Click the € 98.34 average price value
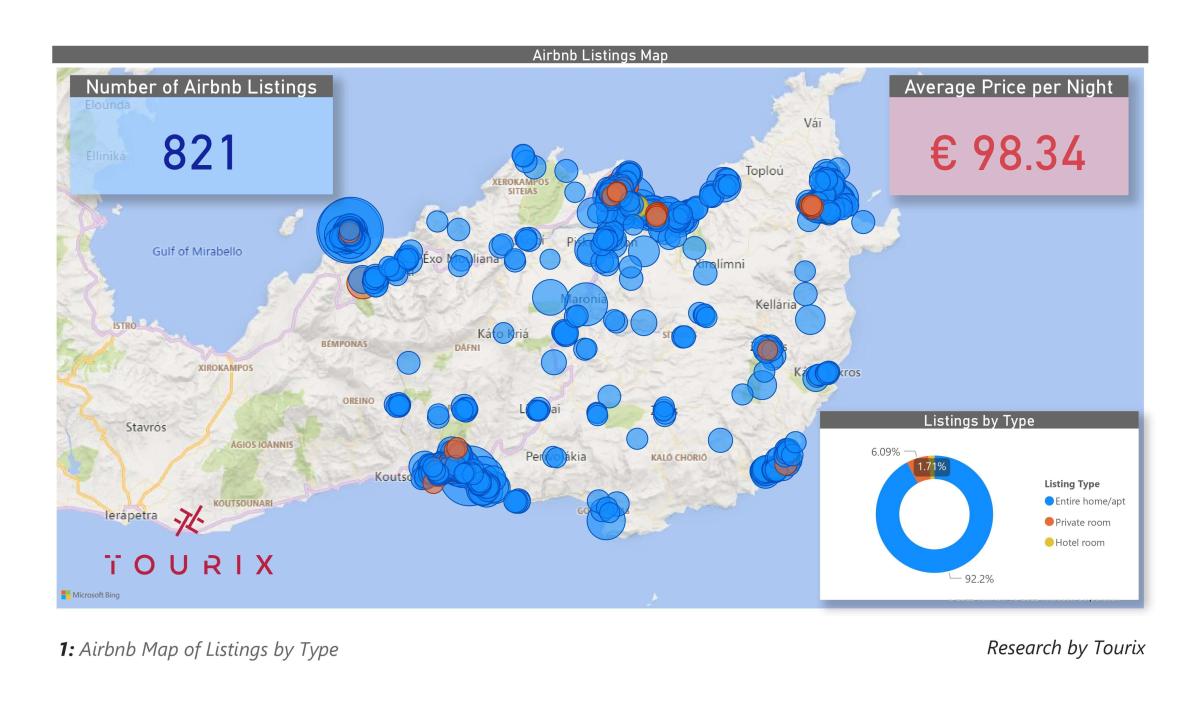The image size is (1200, 712). click(x=1009, y=153)
